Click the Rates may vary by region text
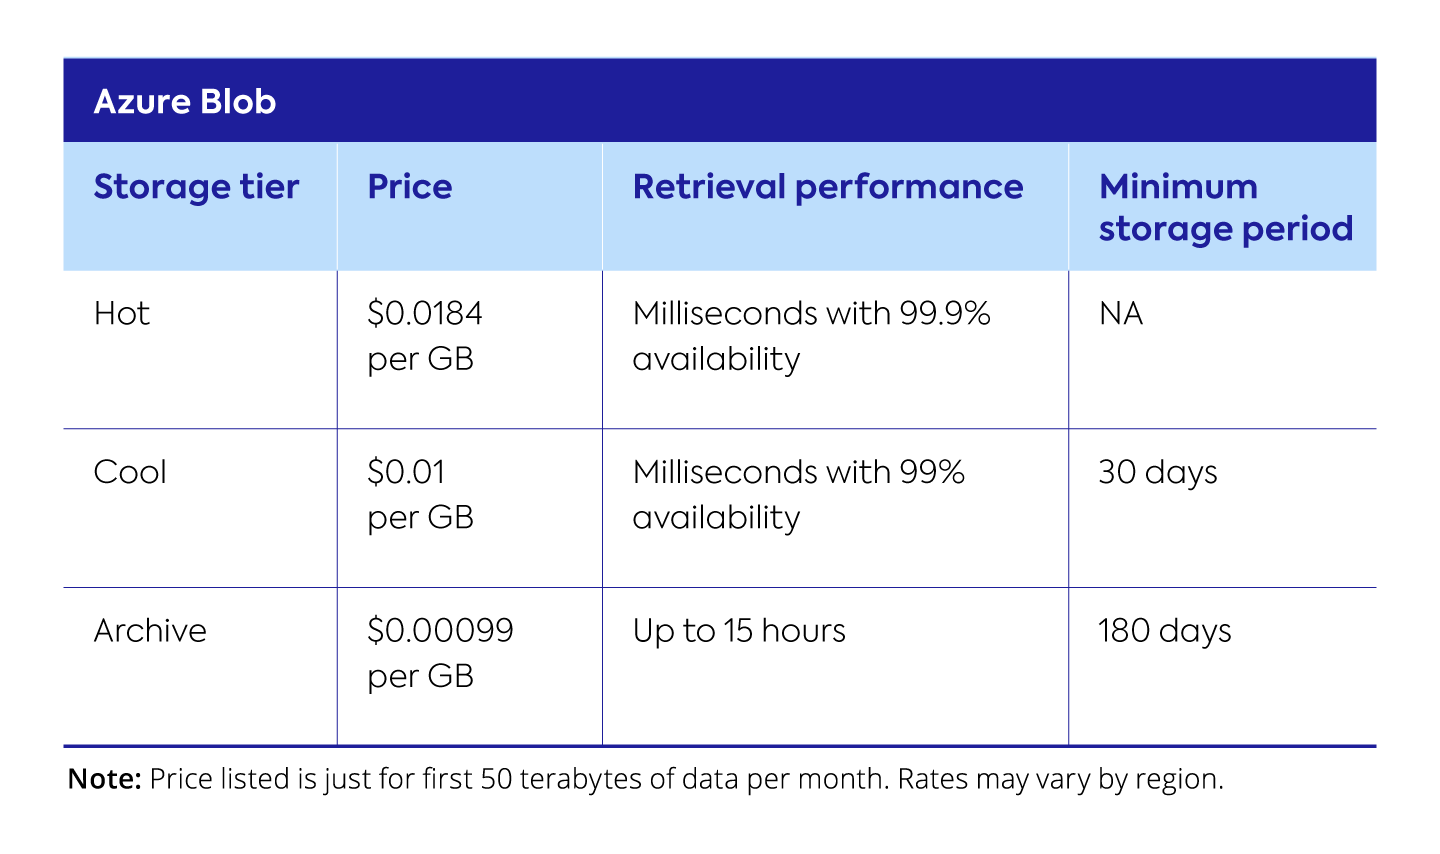Screen dimensions: 1440x854 (x=1060, y=779)
